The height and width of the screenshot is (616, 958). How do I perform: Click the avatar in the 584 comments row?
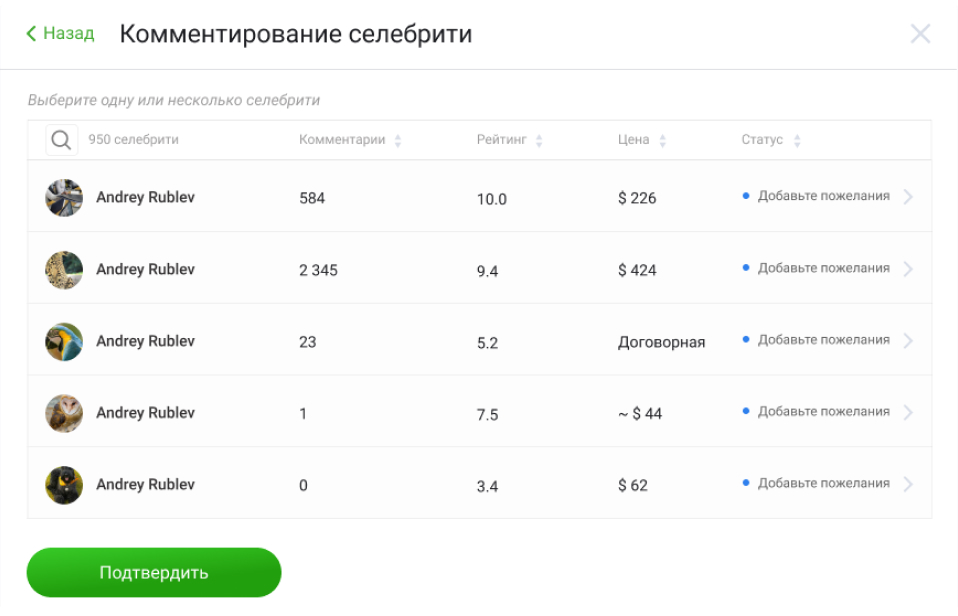click(64, 198)
